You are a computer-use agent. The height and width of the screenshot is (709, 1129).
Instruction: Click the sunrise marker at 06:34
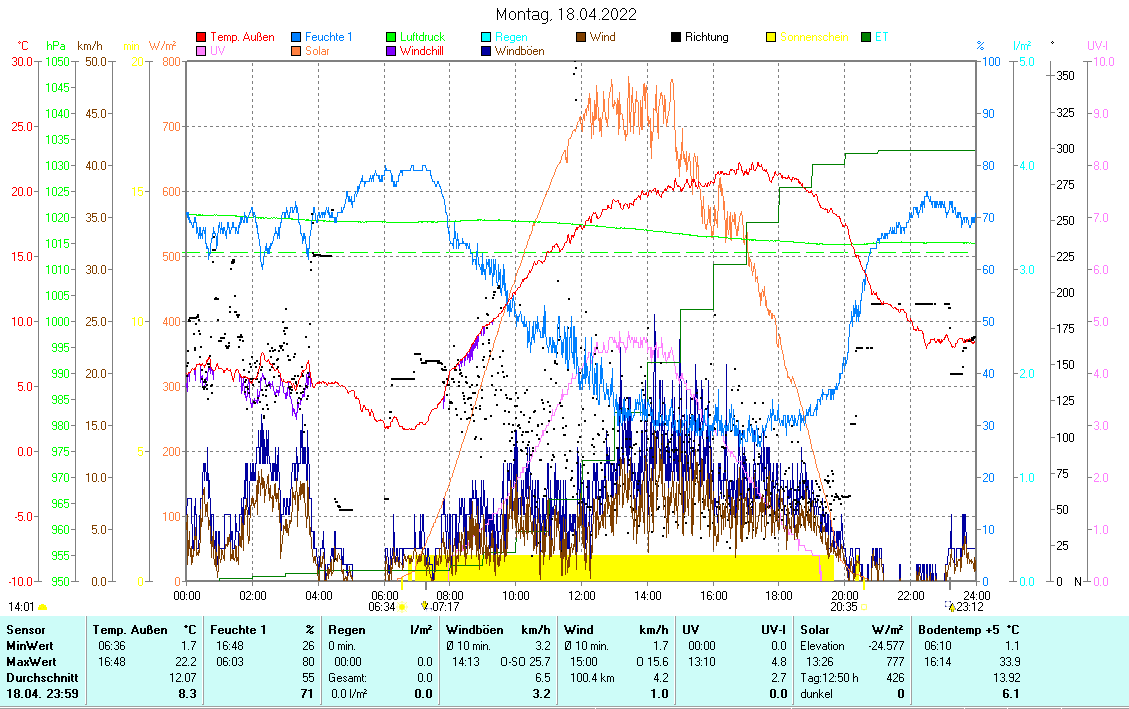[403, 606]
